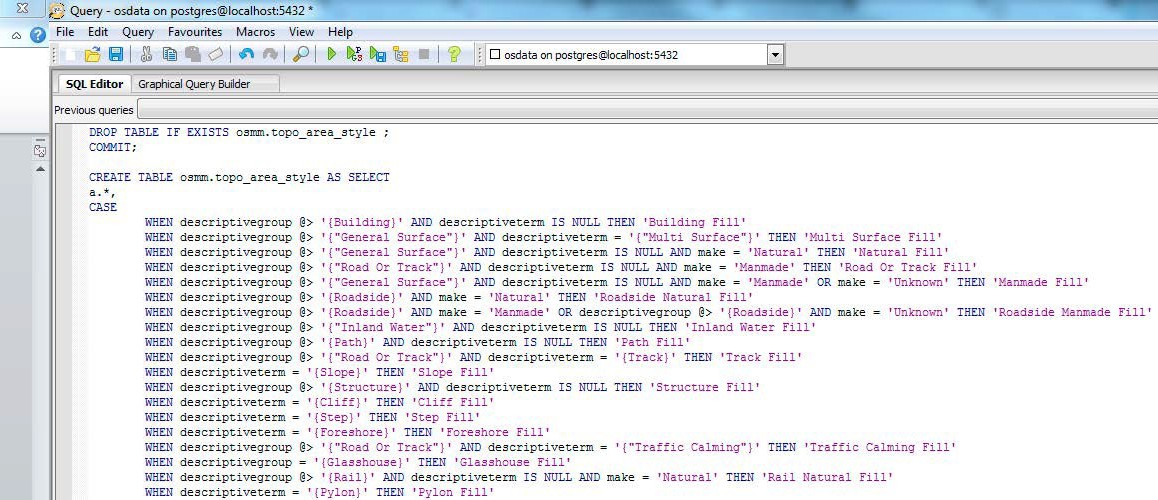1158x500 pixels.
Task: Open the Query menu
Action: (138, 32)
